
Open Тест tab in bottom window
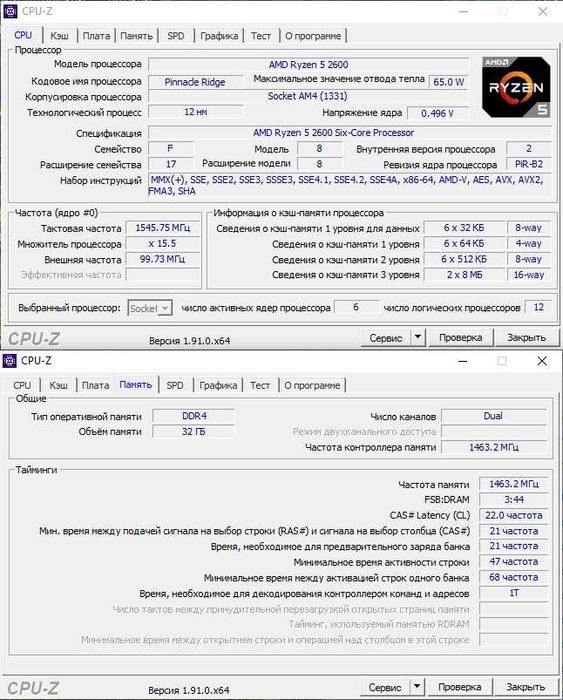pos(260,385)
